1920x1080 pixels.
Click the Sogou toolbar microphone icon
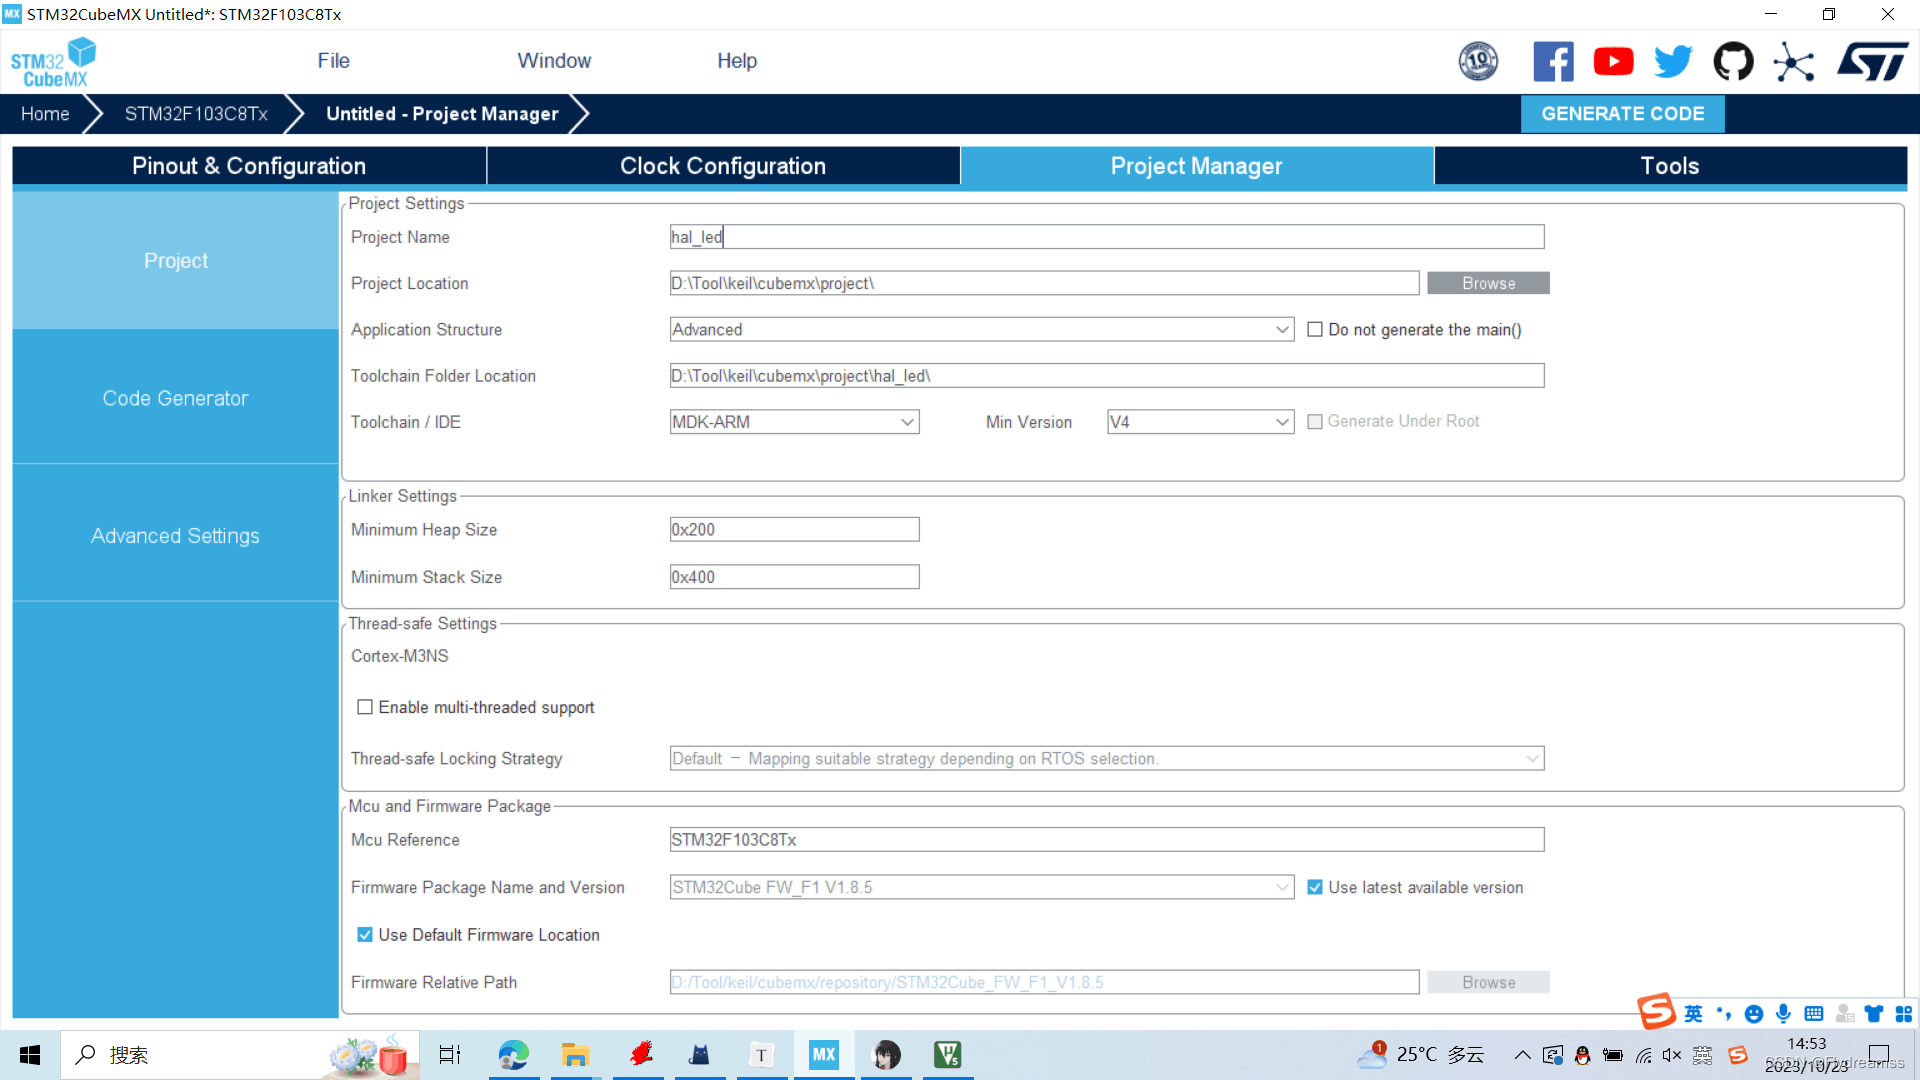(x=1783, y=1014)
